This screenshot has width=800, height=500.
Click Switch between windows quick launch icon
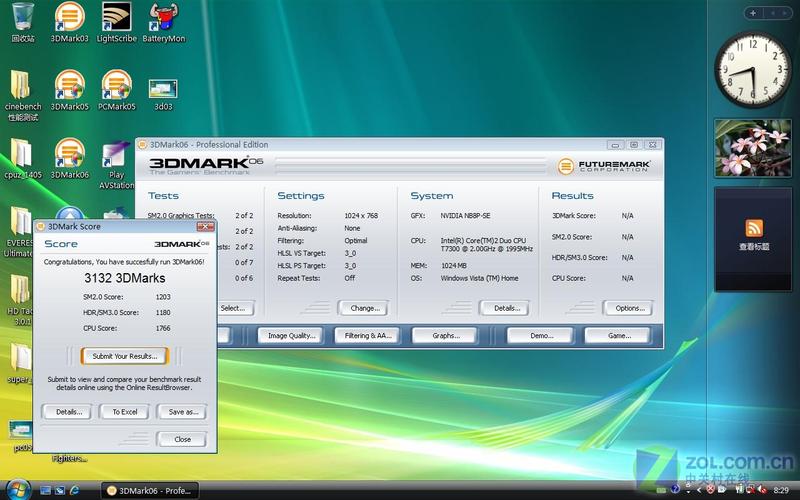(x=60, y=490)
